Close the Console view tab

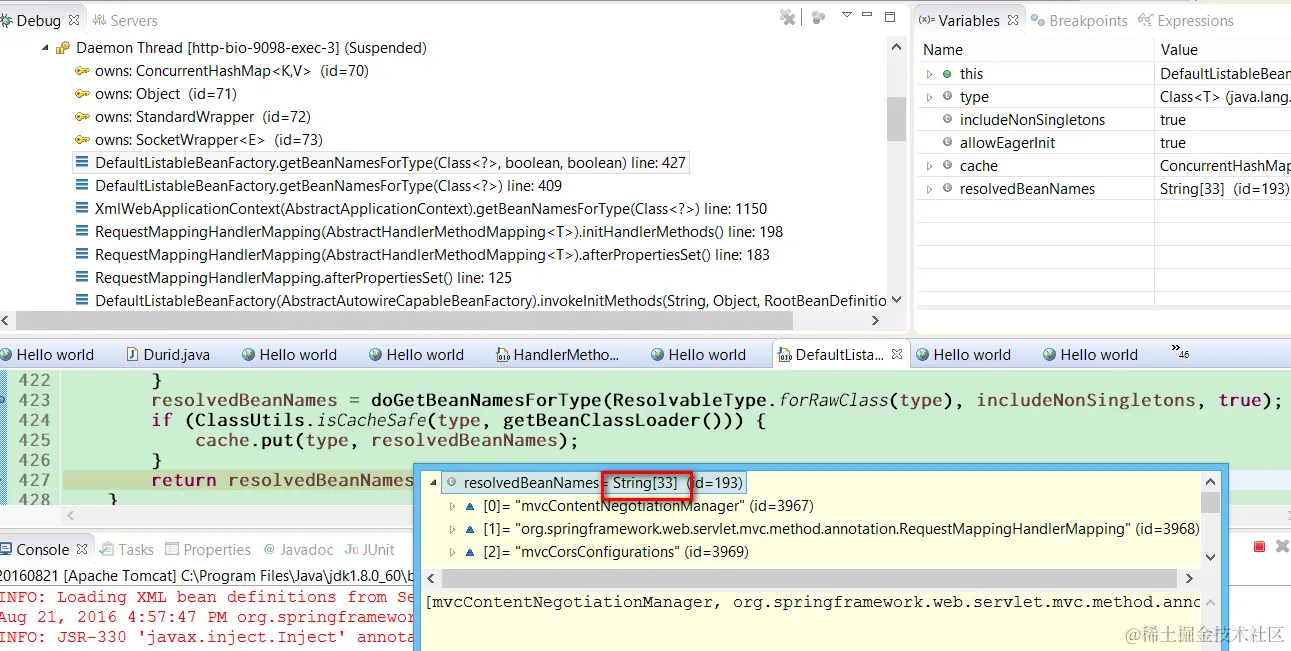tap(82, 549)
